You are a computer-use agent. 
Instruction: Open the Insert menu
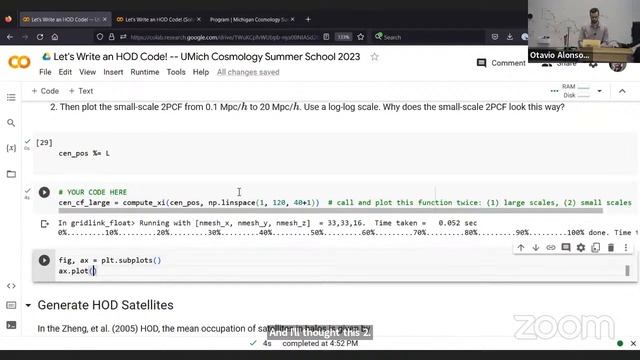pyautogui.click(x=113, y=72)
